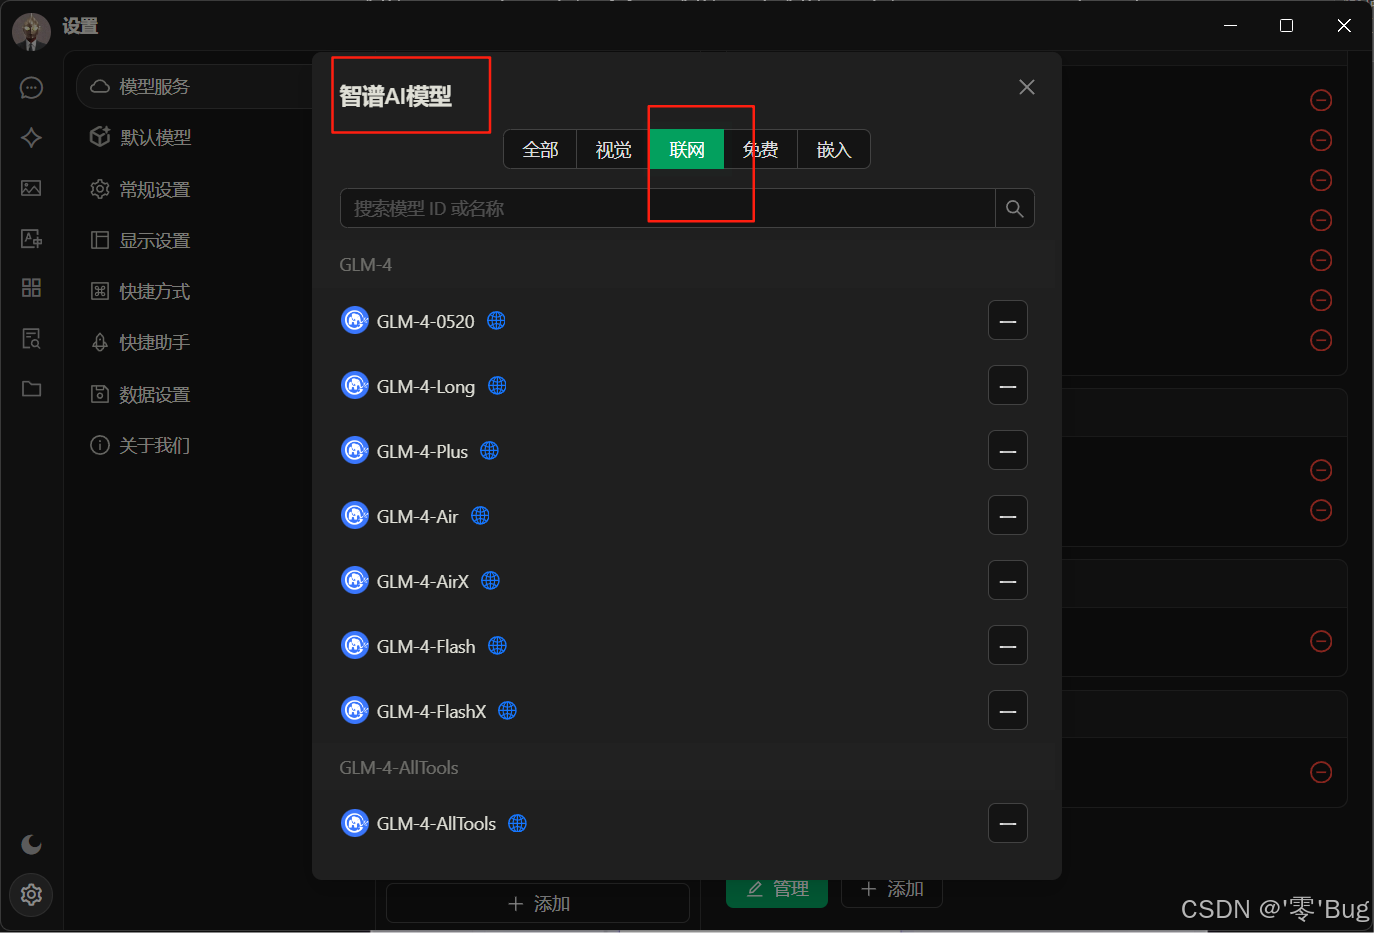Open the assistants chat icon in sidebar
Screen dimensions: 1374x933
coord(31,88)
